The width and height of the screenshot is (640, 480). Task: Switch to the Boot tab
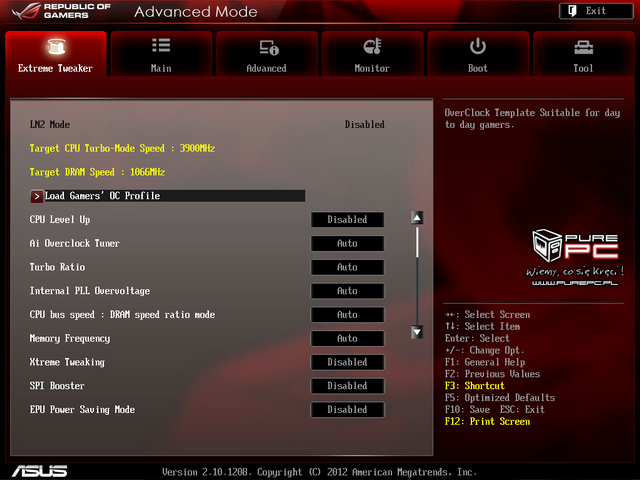(478, 54)
